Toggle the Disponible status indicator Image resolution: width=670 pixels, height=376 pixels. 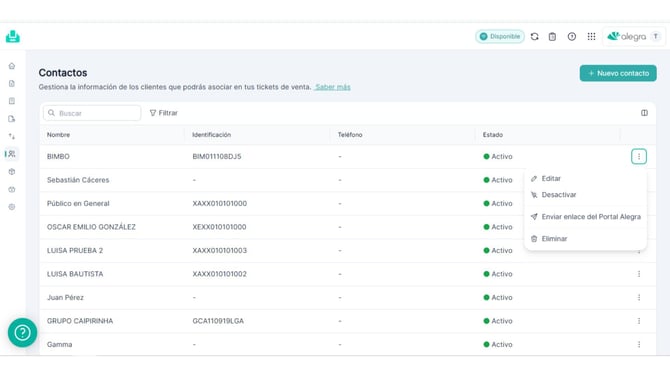click(x=500, y=37)
